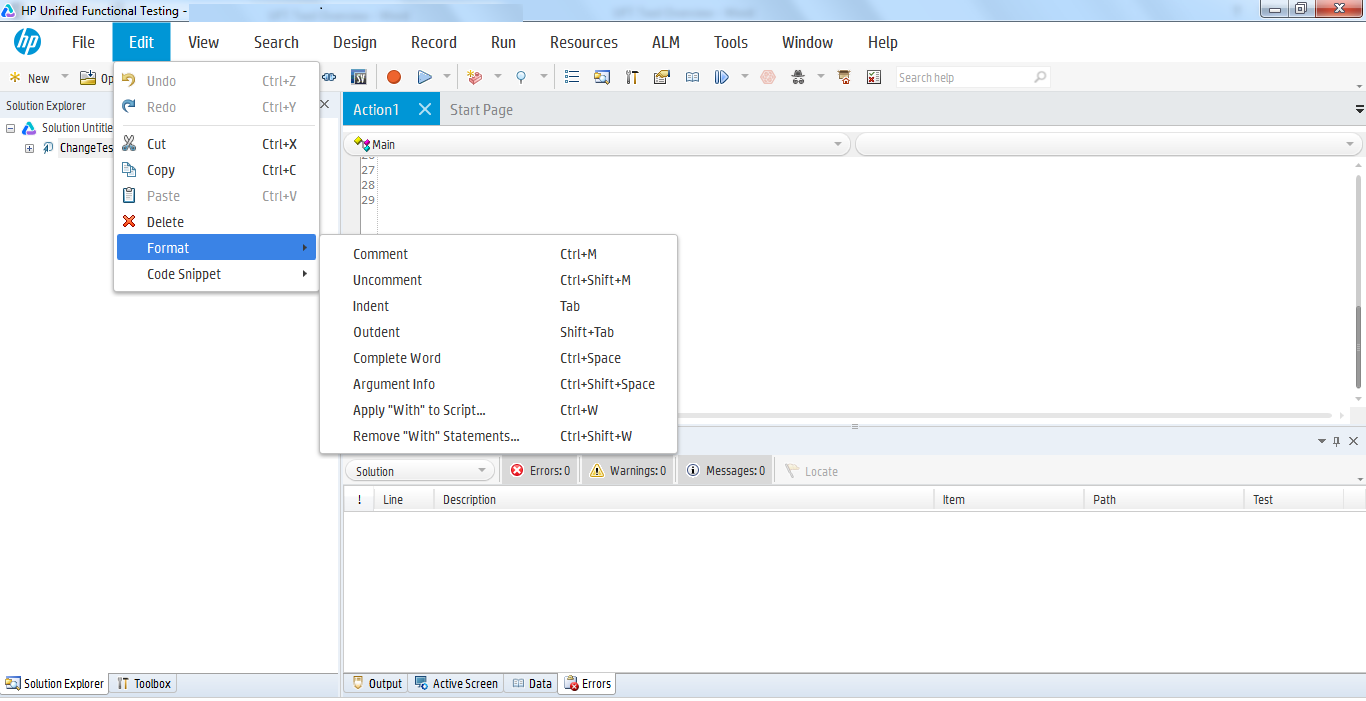
Task: Click the Errors count indicator
Action: pyautogui.click(x=539, y=470)
